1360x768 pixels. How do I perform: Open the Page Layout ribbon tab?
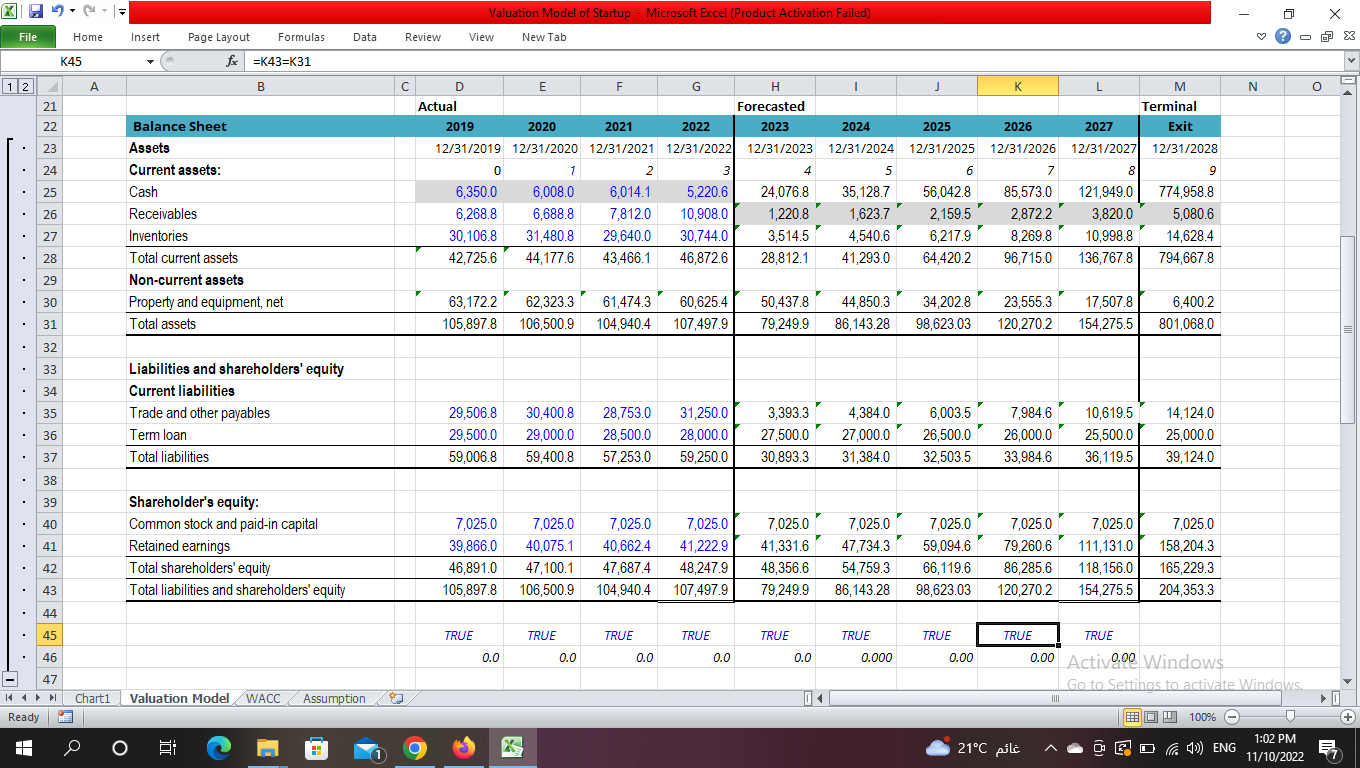click(x=219, y=37)
